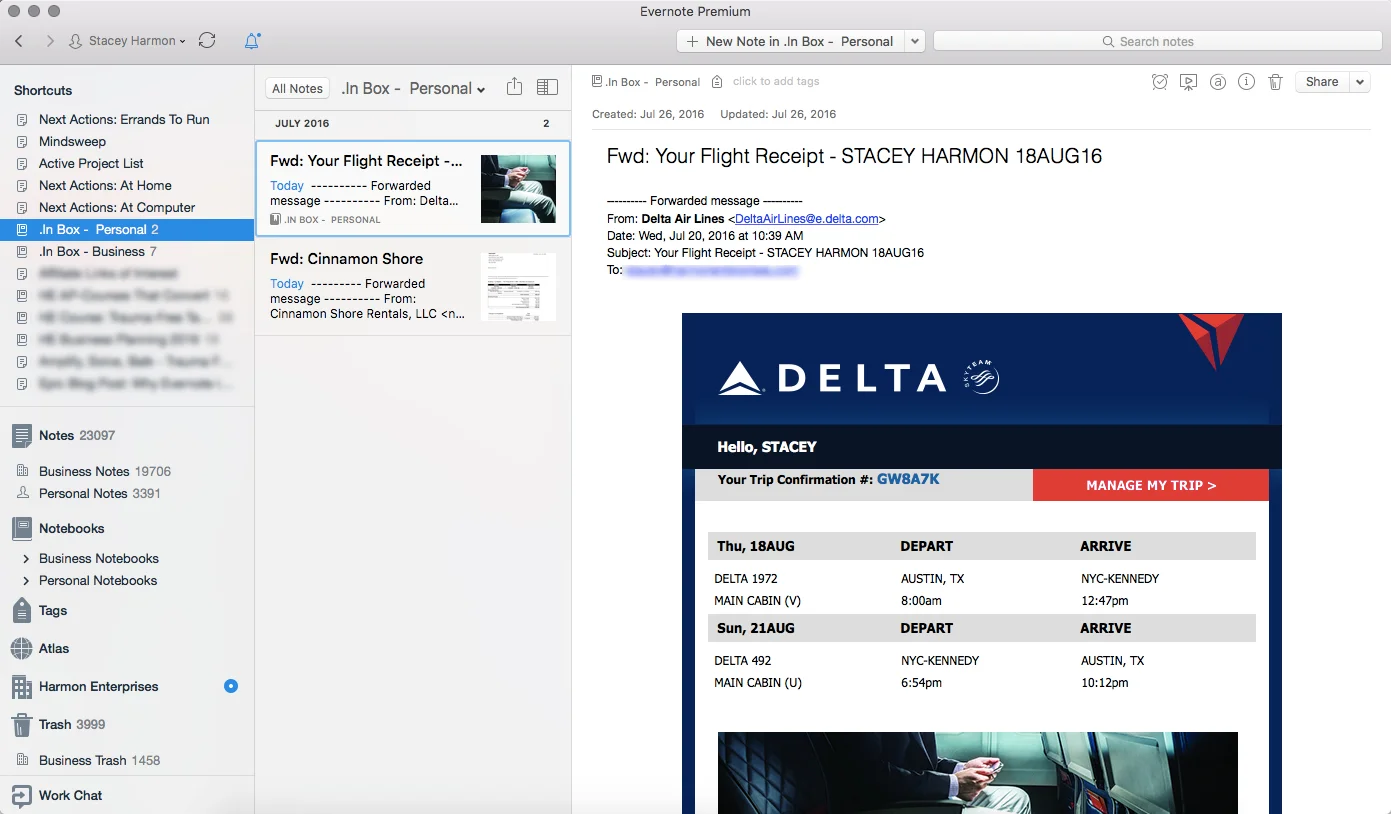Go forward with the right arrow

[x=50, y=41]
